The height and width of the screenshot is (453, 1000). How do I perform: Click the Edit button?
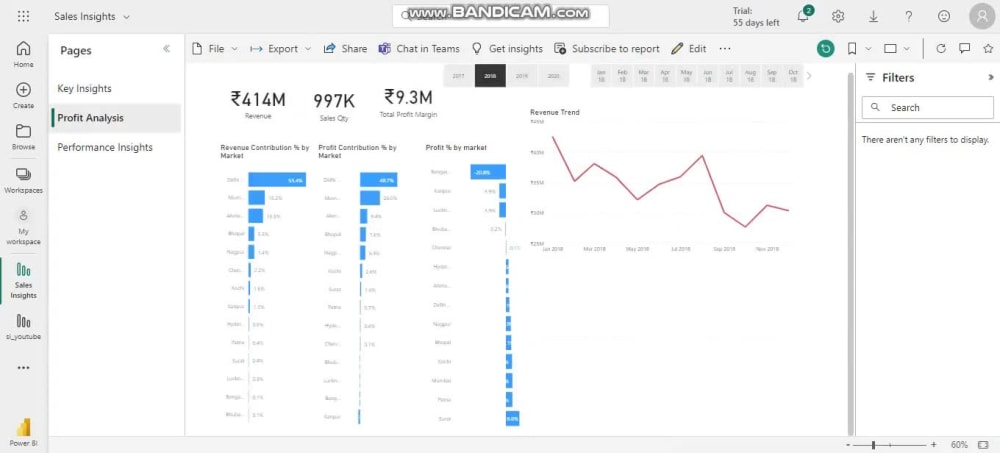click(689, 48)
